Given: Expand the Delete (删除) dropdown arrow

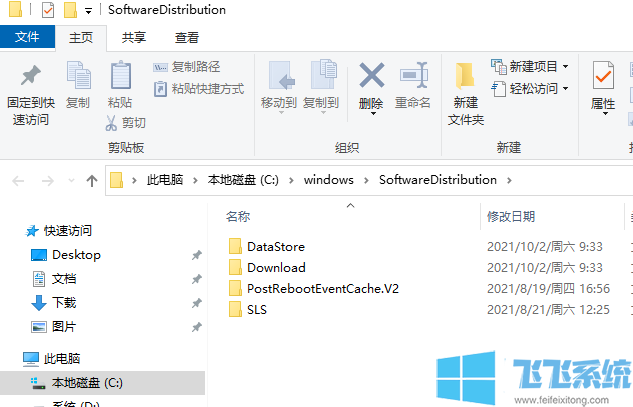Looking at the screenshot, I should tap(373, 114).
